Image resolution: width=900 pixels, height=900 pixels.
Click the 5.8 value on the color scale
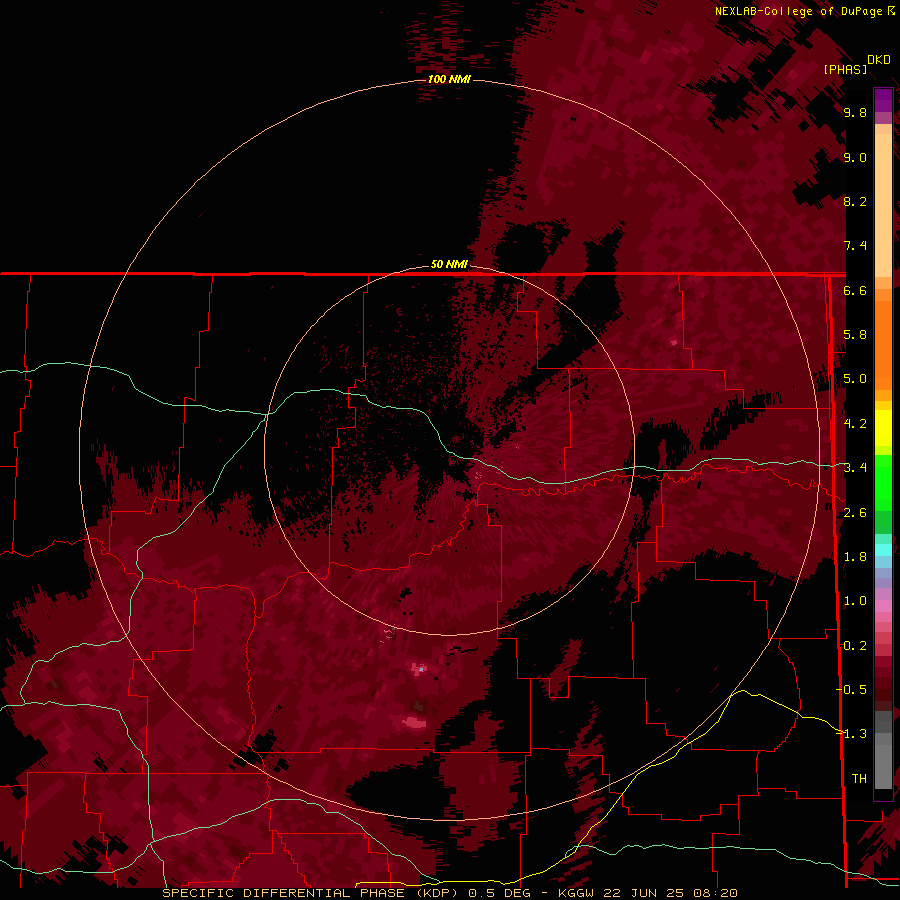pos(855,335)
